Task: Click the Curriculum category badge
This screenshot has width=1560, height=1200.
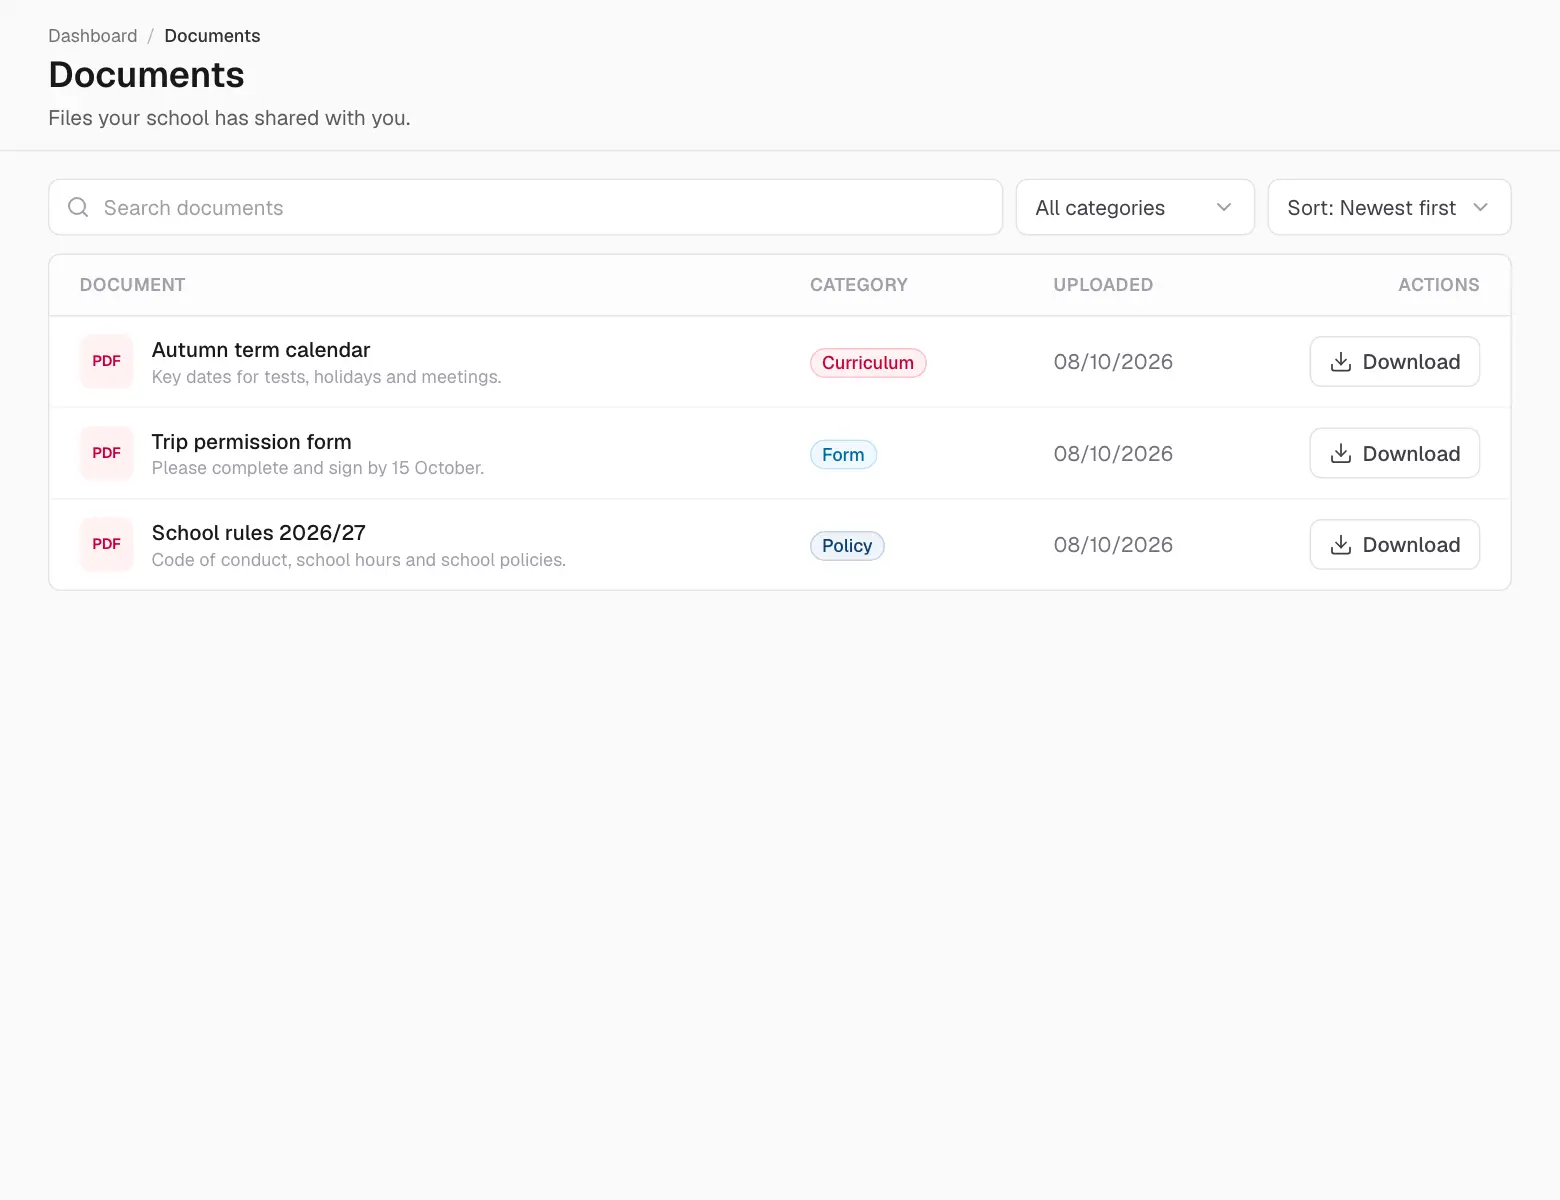Action: pos(868,362)
